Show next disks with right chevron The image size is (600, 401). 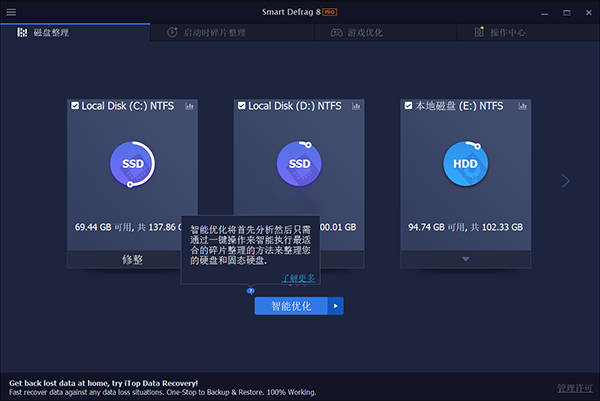pos(565,181)
